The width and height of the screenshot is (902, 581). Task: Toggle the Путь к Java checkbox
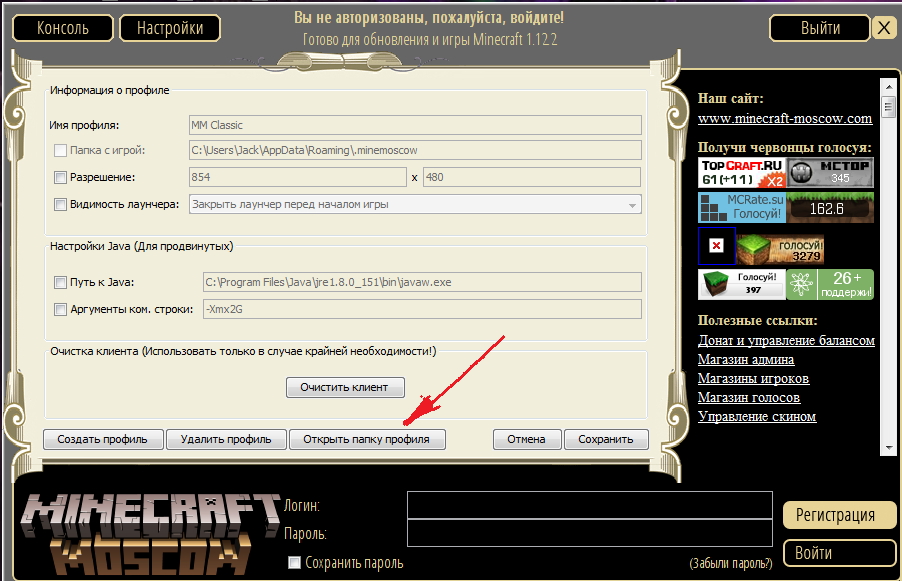(x=60, y=283)
